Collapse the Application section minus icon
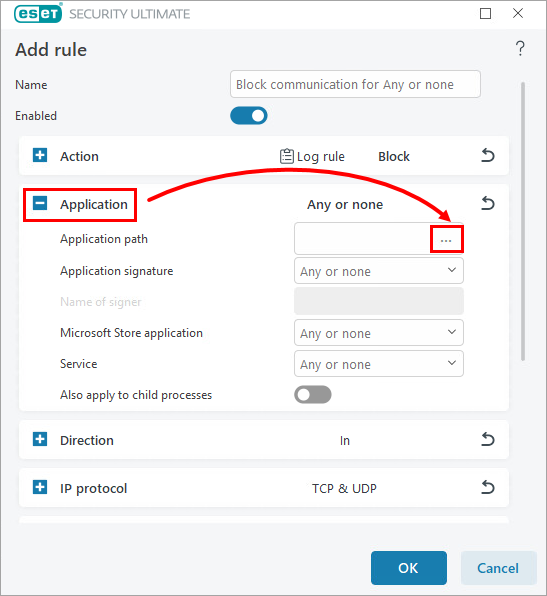This screenshot has height=596, width=547. pyautogui.click(x=40, y=203)
